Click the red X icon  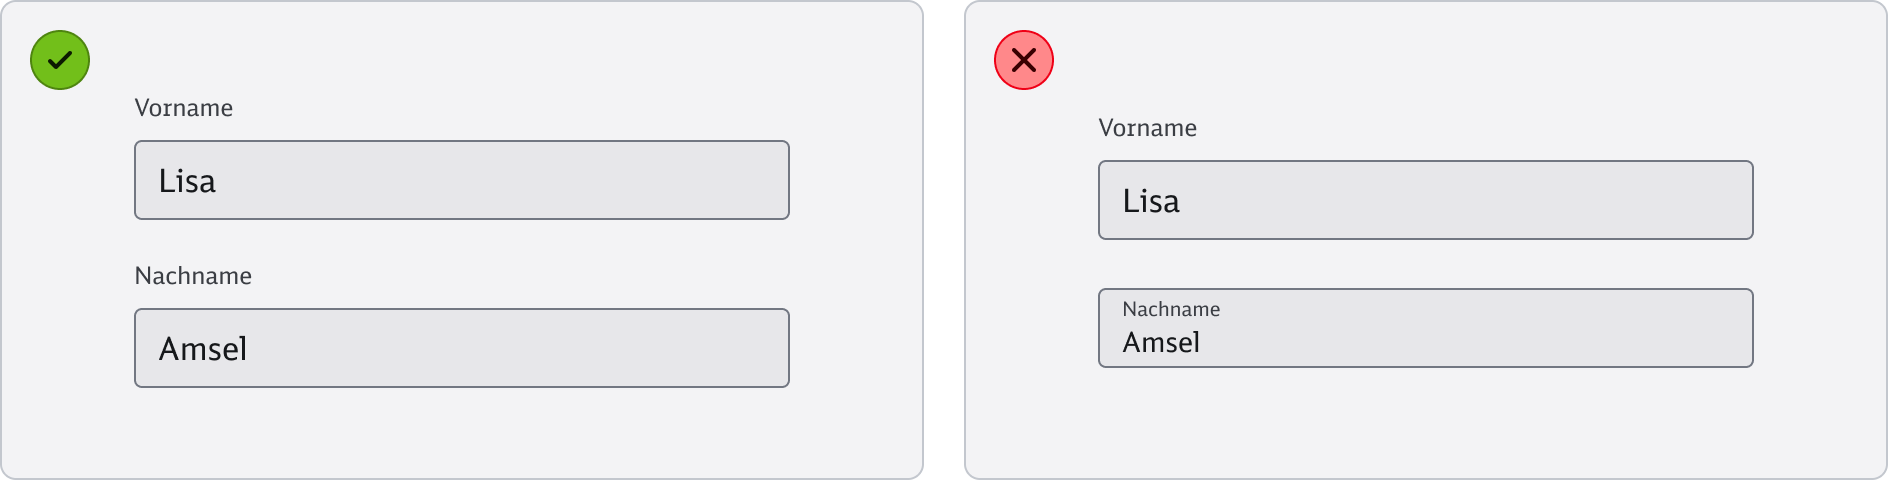1023,60
